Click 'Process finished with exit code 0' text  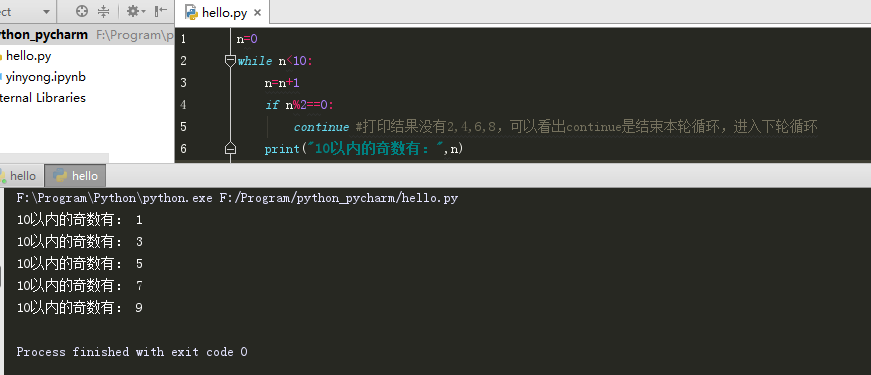132,352
